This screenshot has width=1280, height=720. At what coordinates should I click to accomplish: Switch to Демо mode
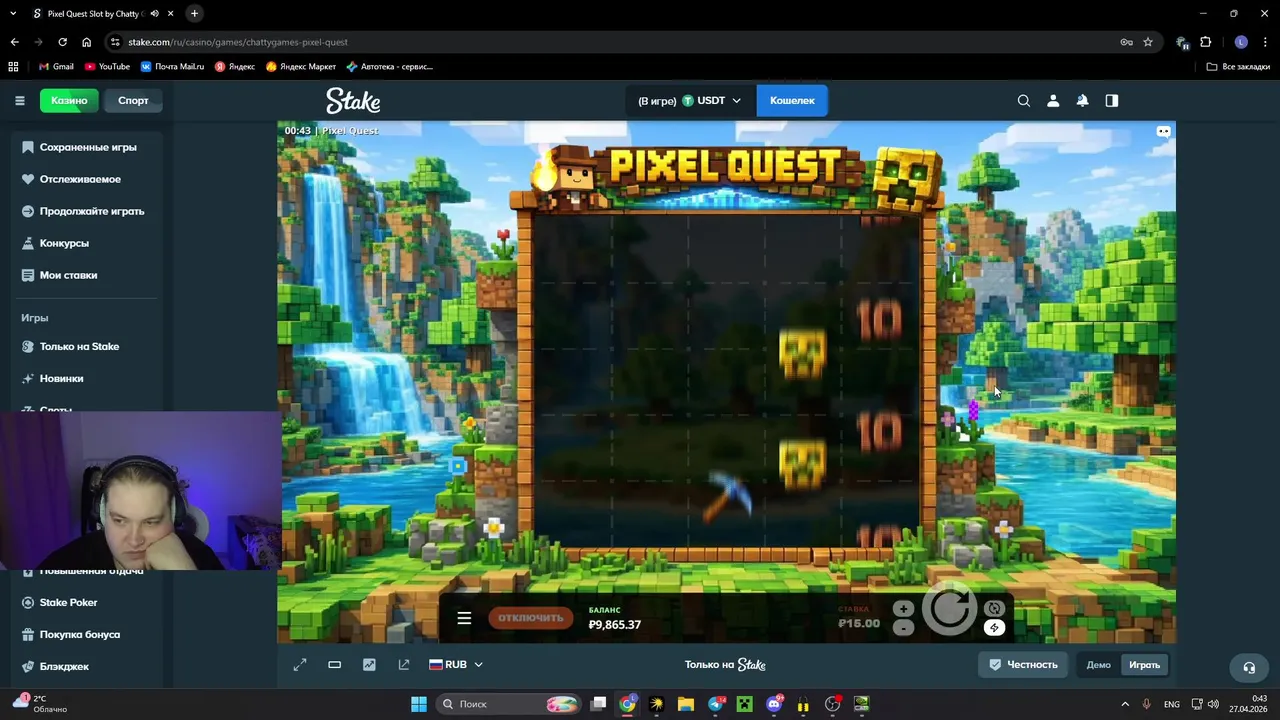[x=1098, y=665]
